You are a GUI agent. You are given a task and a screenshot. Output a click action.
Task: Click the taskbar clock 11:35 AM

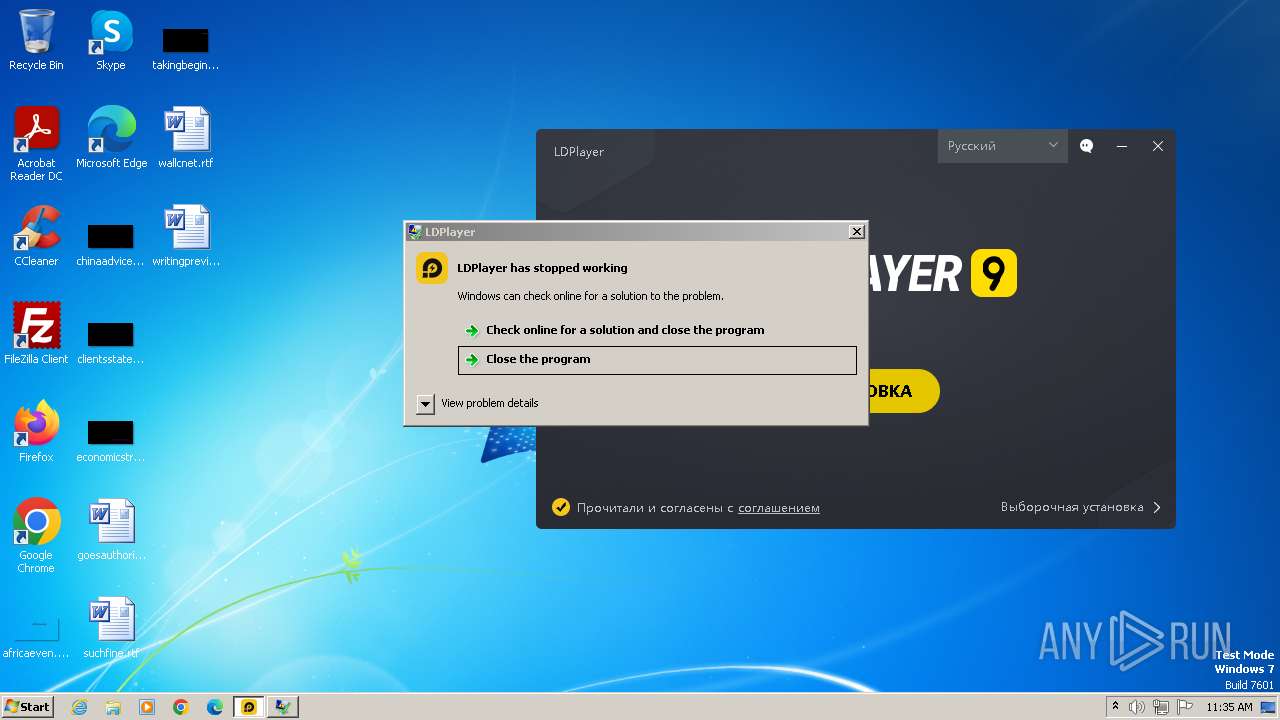tap(1229, 707)
